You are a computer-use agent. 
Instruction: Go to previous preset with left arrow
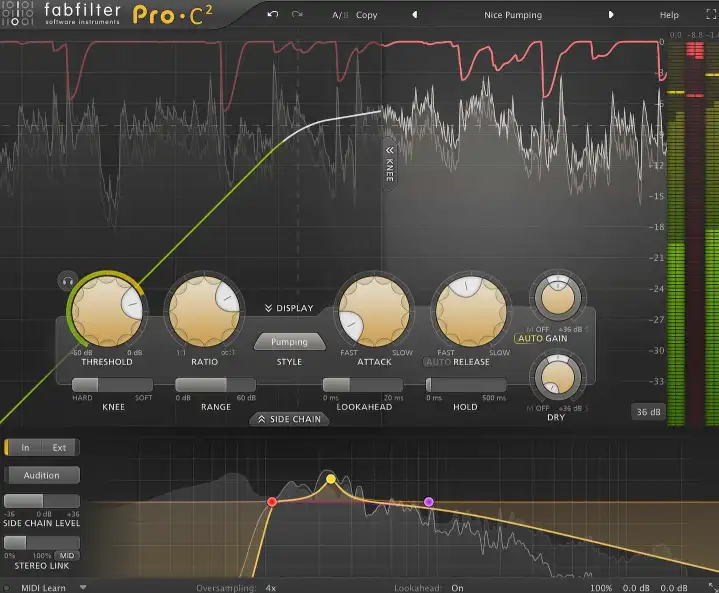[x=415, y=15]
